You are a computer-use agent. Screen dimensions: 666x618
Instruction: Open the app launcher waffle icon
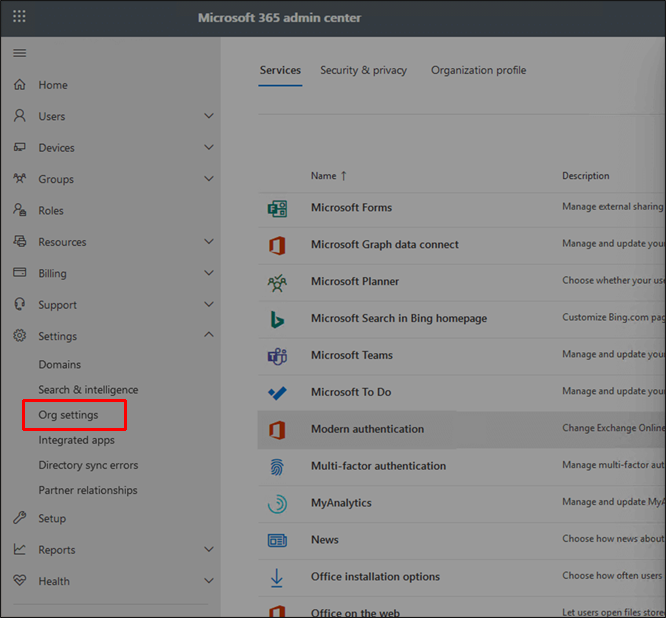point(20,17)
